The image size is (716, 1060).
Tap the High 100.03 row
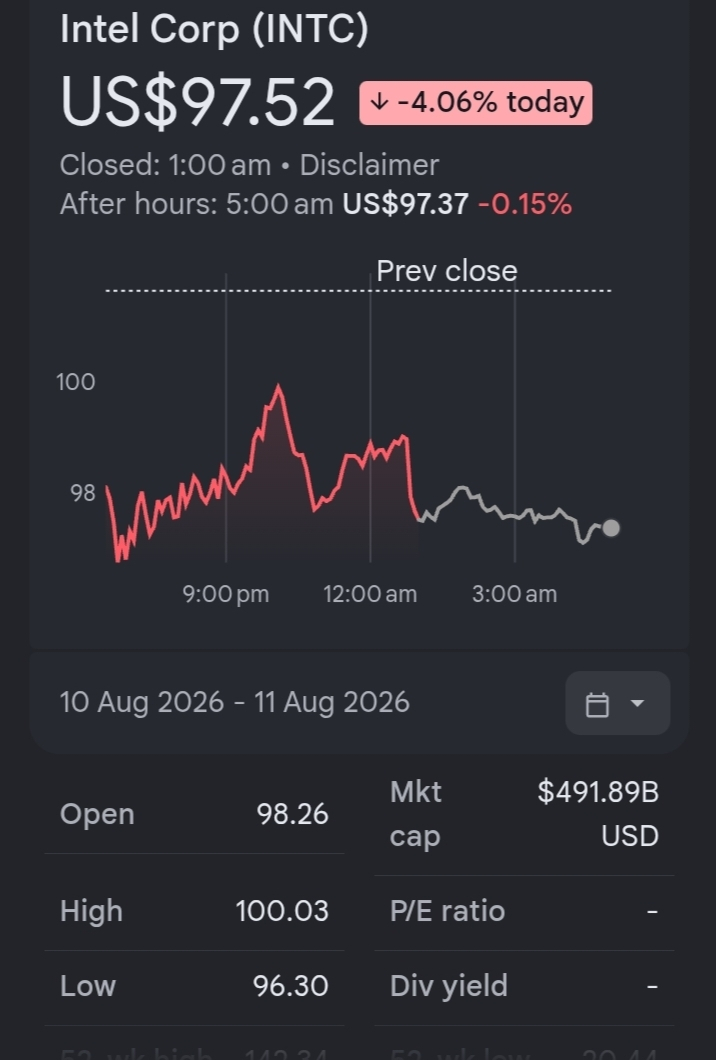coord(194,911)
